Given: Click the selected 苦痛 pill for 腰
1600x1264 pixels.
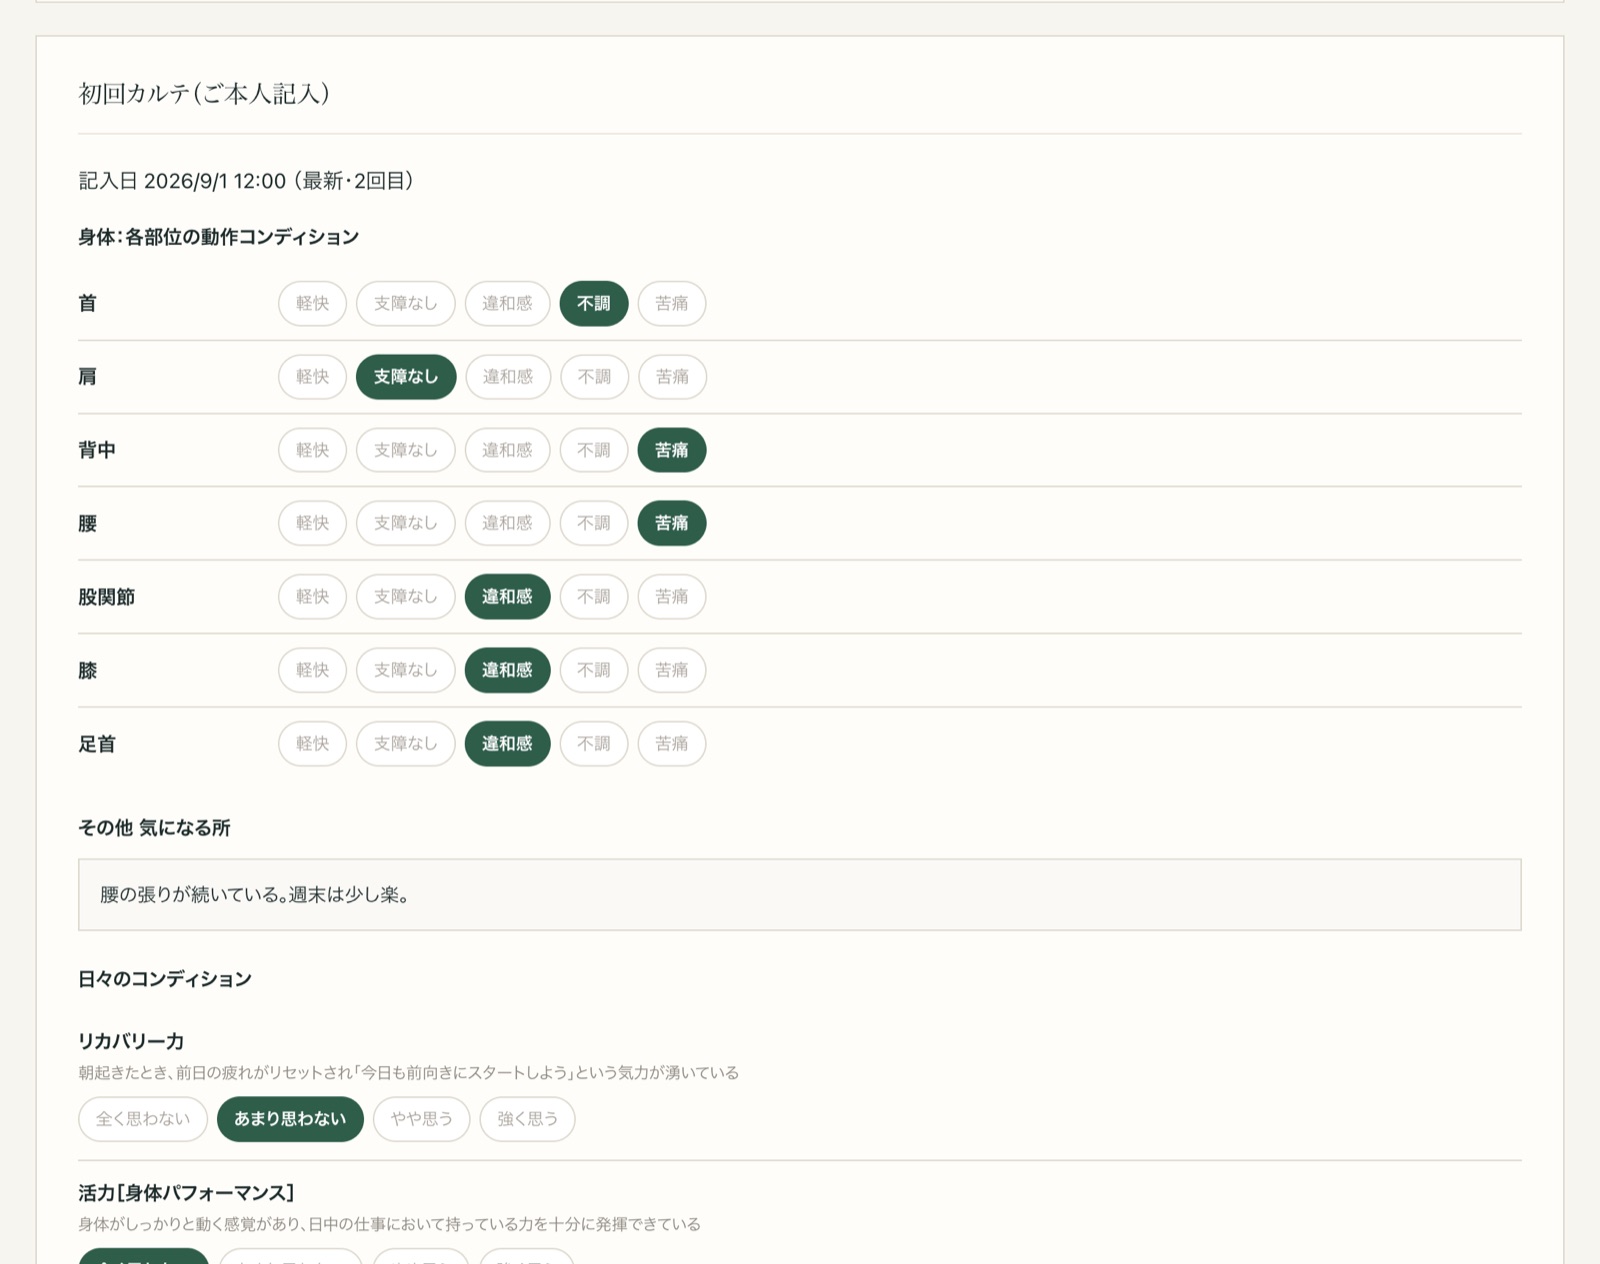Looking at the screenshot, I should pos(672,523).
